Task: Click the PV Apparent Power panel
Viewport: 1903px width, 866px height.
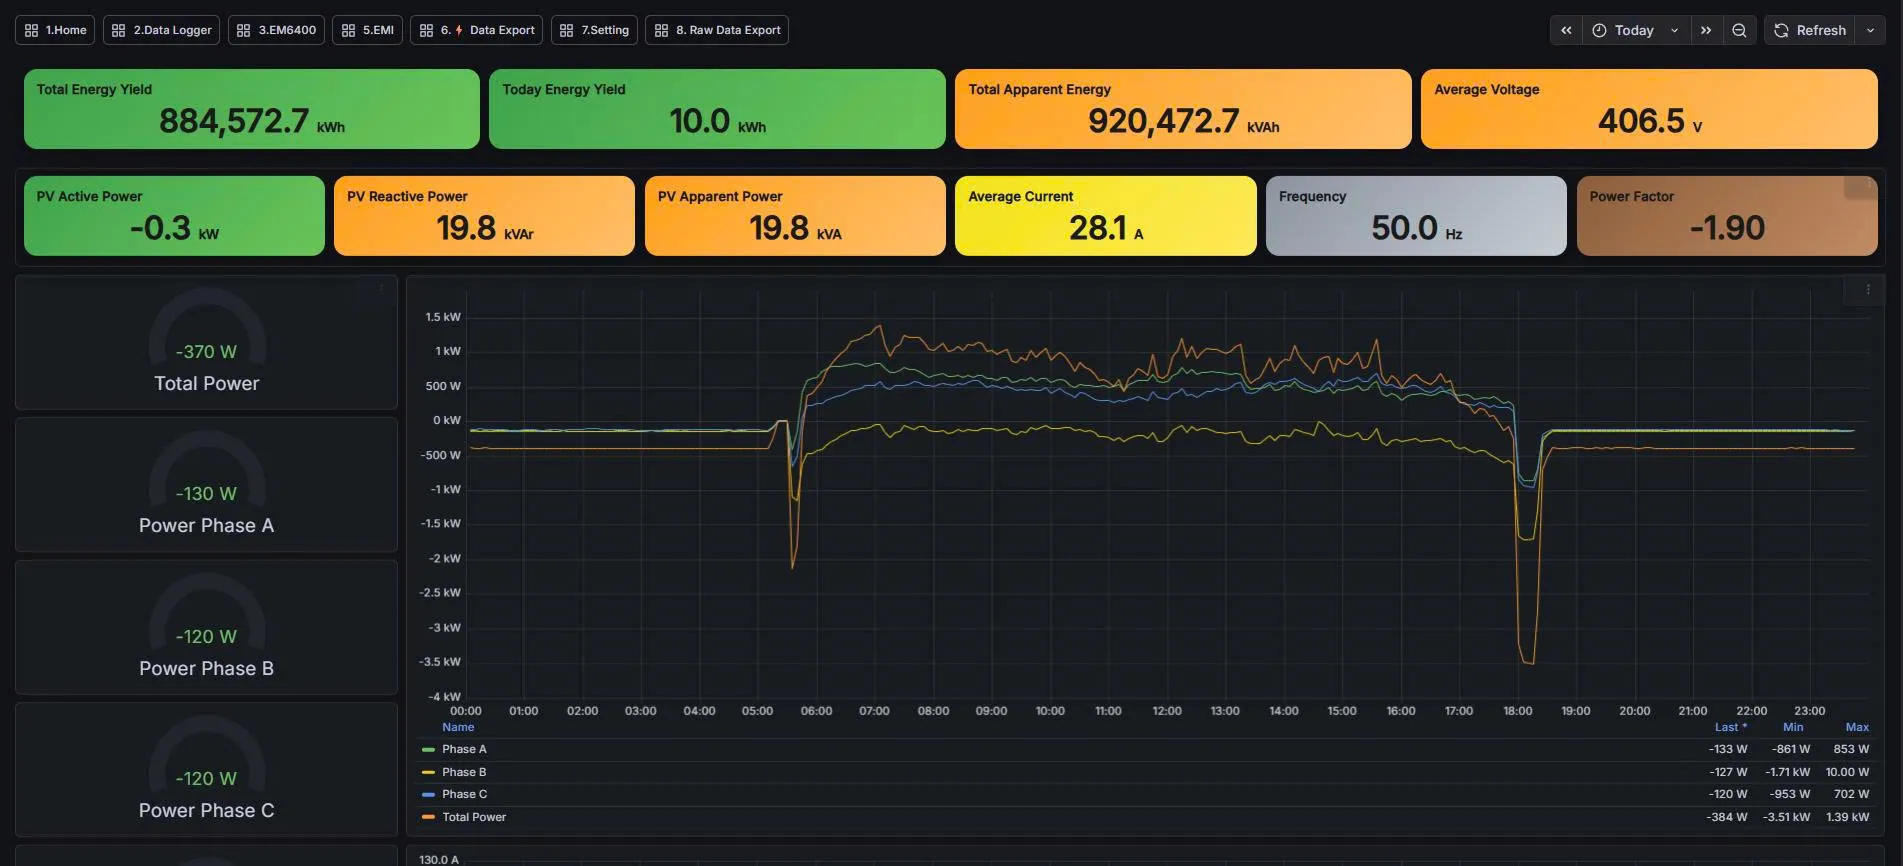Action: click(x=795, y=216)
